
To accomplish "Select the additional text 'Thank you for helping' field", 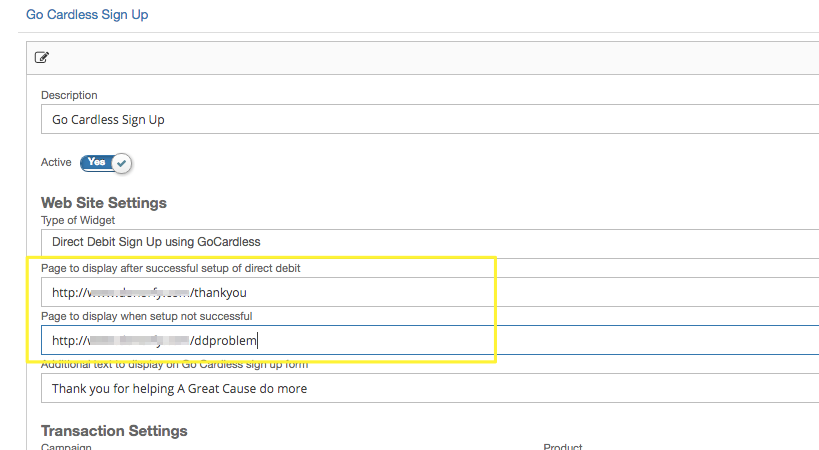I will click(x=430, y=388).
